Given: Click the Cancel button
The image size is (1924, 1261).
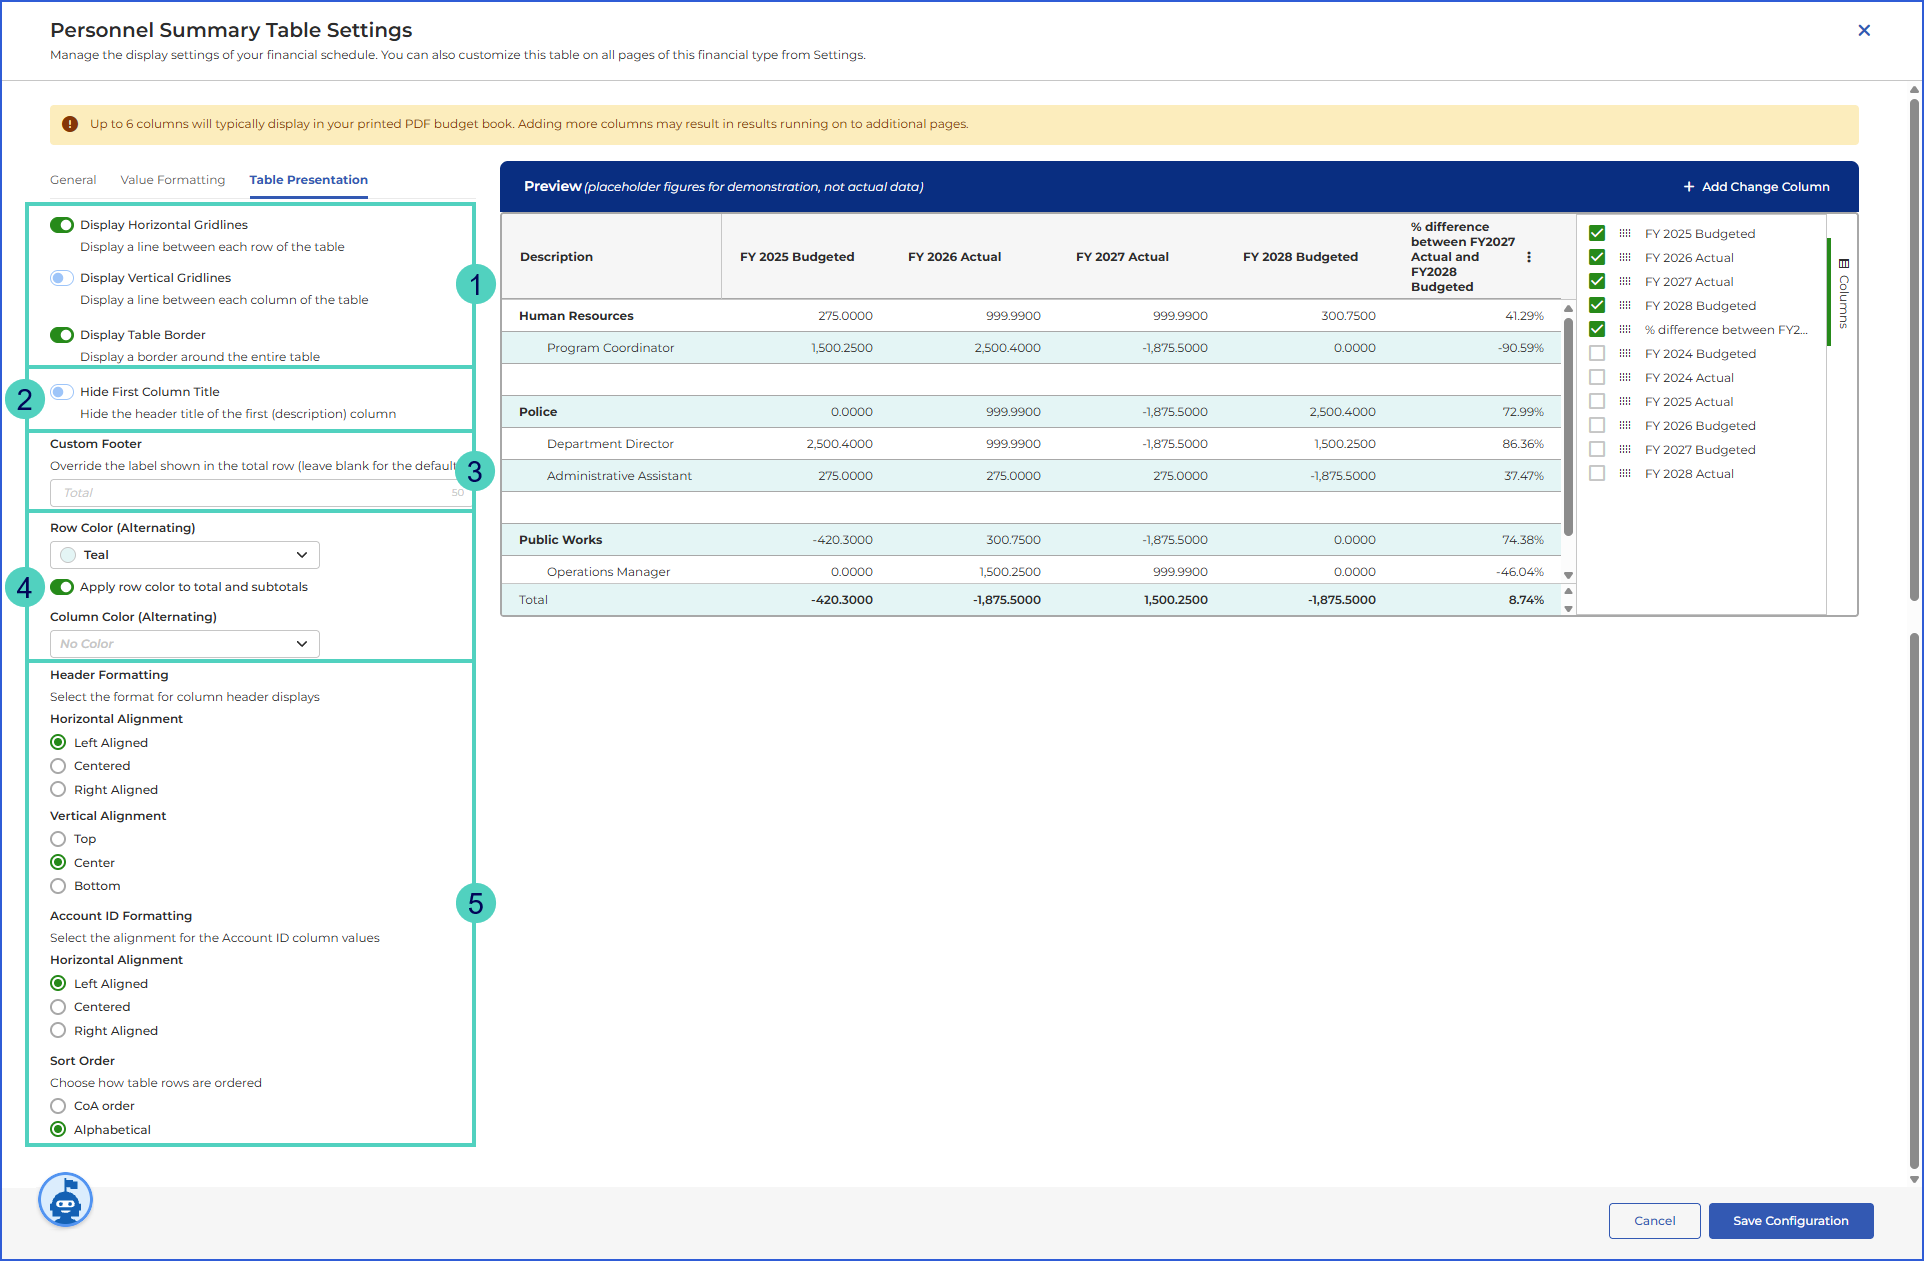Looking at the screenshot, I should [1655, 1221].
